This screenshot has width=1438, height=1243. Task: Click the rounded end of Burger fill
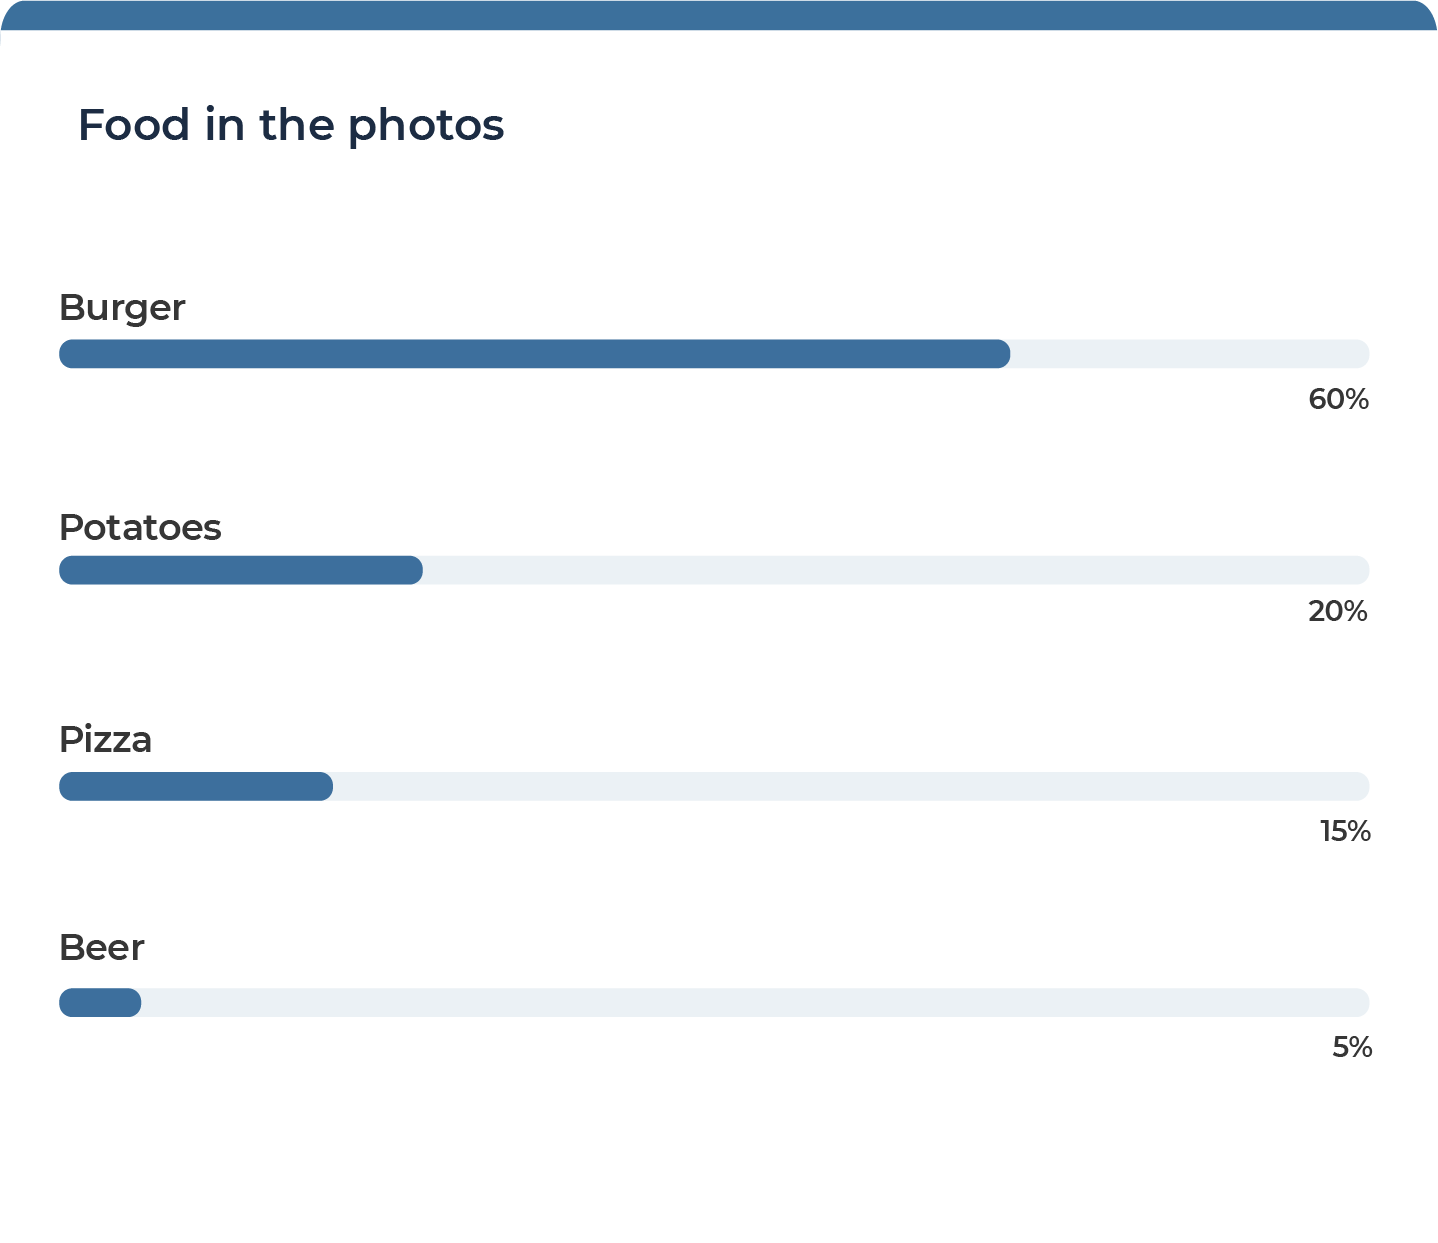[x=1000, y=354]
